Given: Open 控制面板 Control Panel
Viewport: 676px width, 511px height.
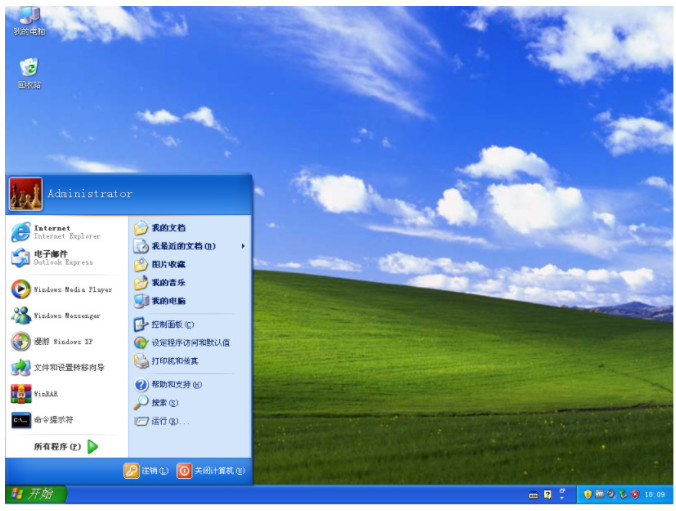Looking at the screenshot, I should pyautogui.click(x=171, y=324).
